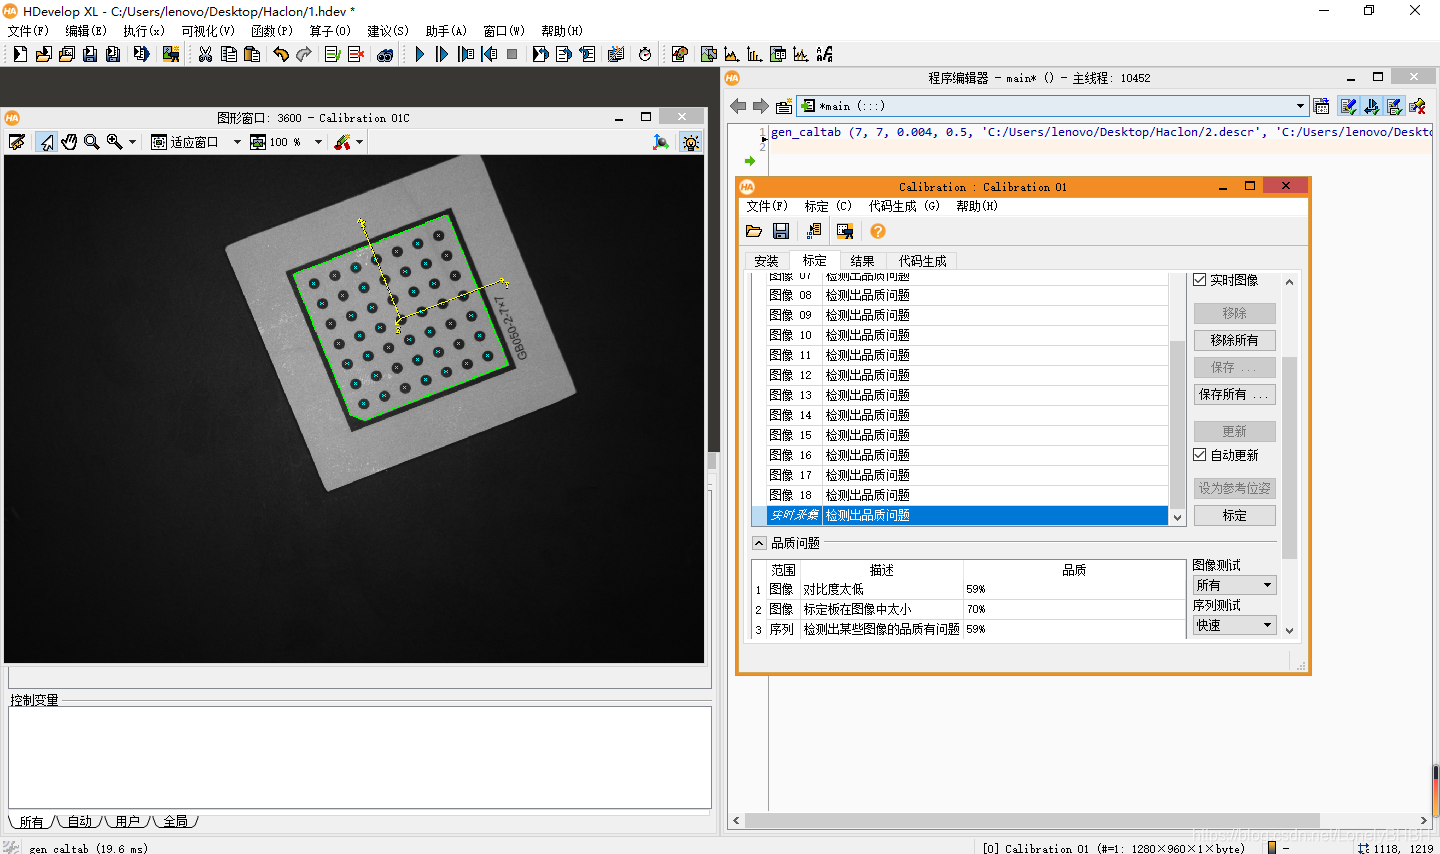Switch to the 代码生成 tab
Image resolution: width=1440 pixels, height=854 pixels.
coord(922,261)
